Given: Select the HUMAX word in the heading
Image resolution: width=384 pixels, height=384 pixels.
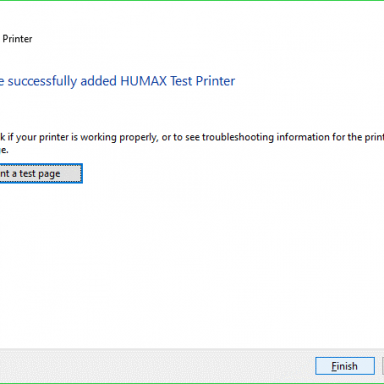Looking at the screenshot, I should [x=143, y=81].
